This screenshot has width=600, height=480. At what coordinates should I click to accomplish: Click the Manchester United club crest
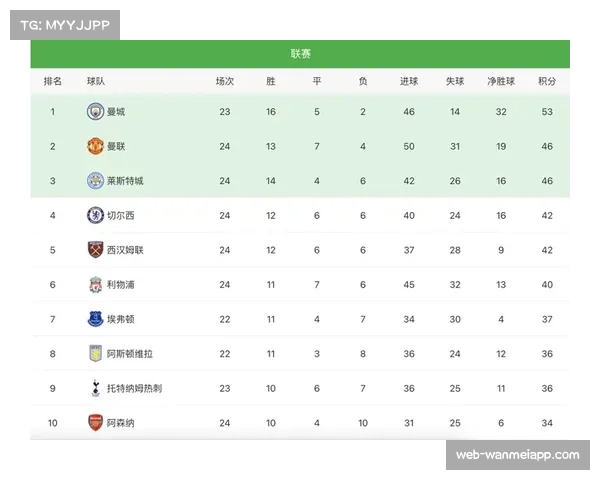point(95,146)
